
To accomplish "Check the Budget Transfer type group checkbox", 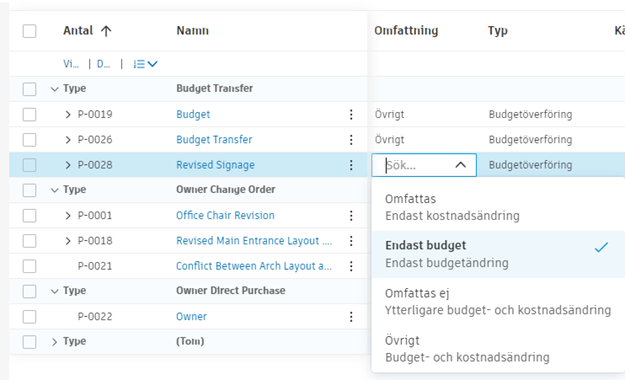I will [x=29, y=89].
